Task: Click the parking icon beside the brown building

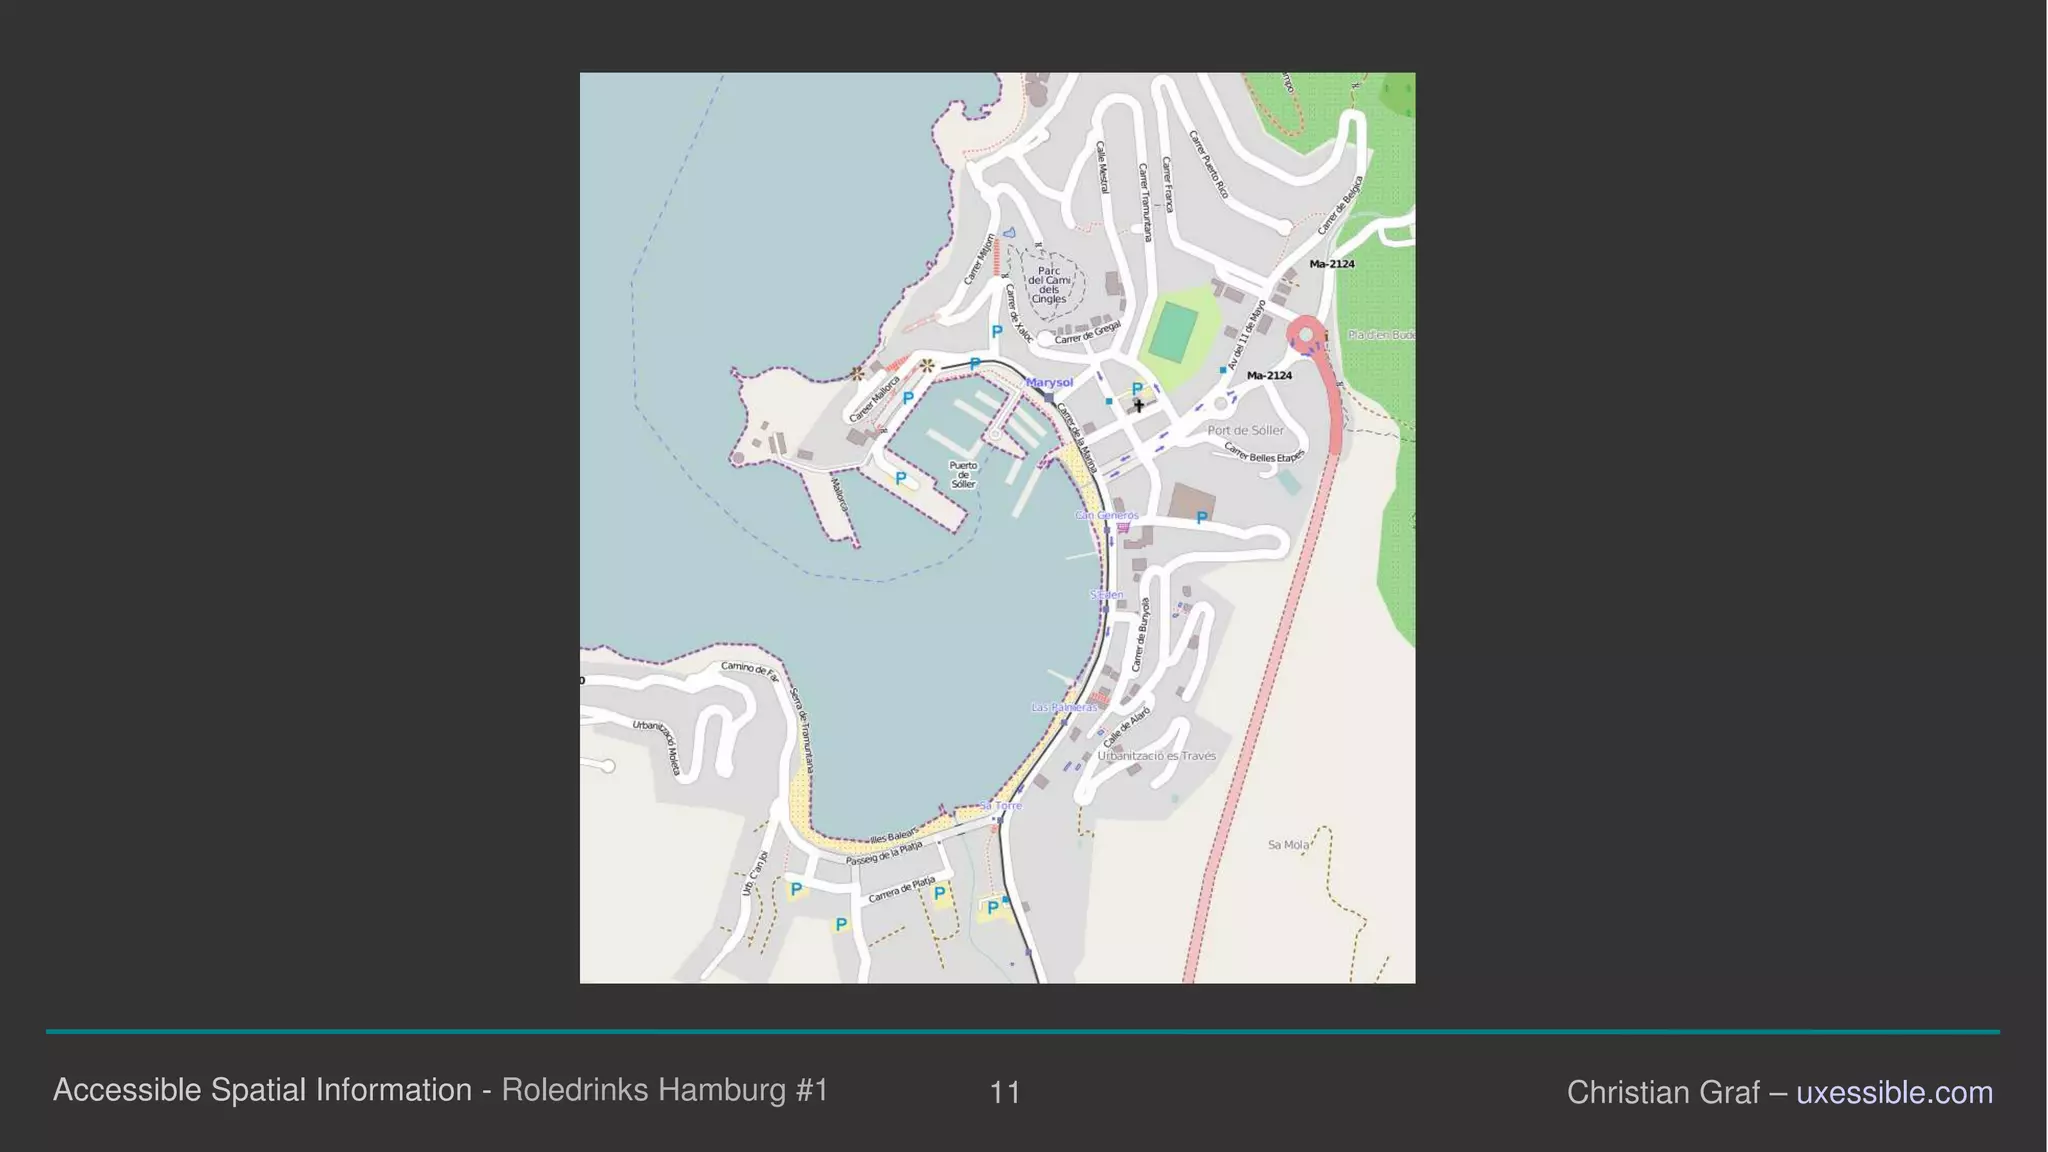Action: [1202, 518]
